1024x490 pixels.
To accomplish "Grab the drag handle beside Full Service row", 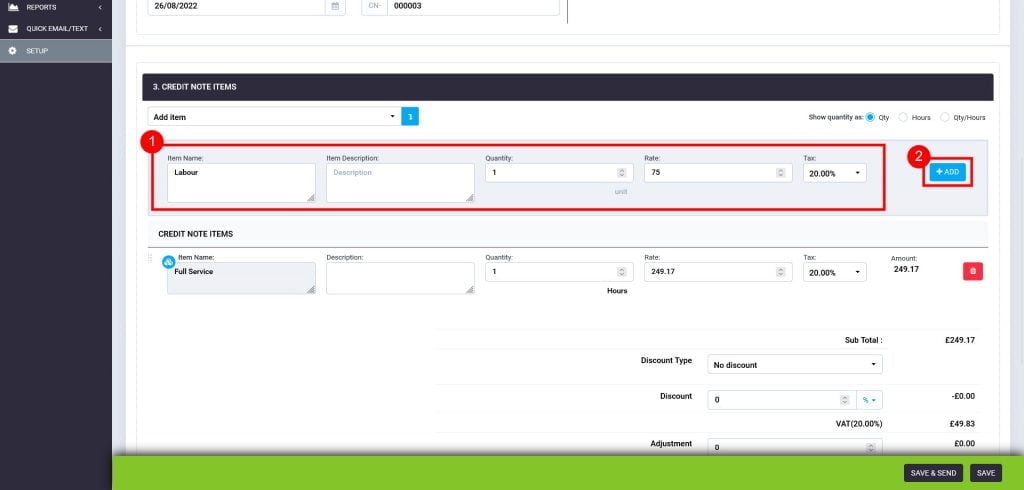I will [x=151, y=258].
